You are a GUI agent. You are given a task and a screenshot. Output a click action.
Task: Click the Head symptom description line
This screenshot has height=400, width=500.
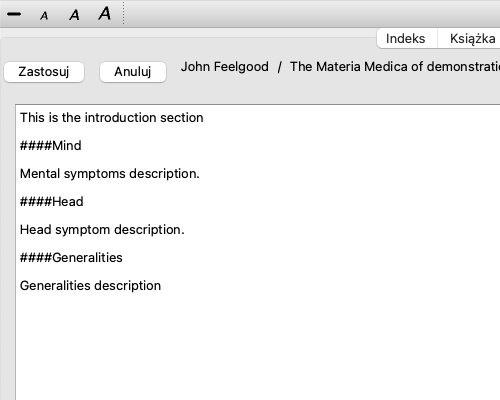(102, 230)
